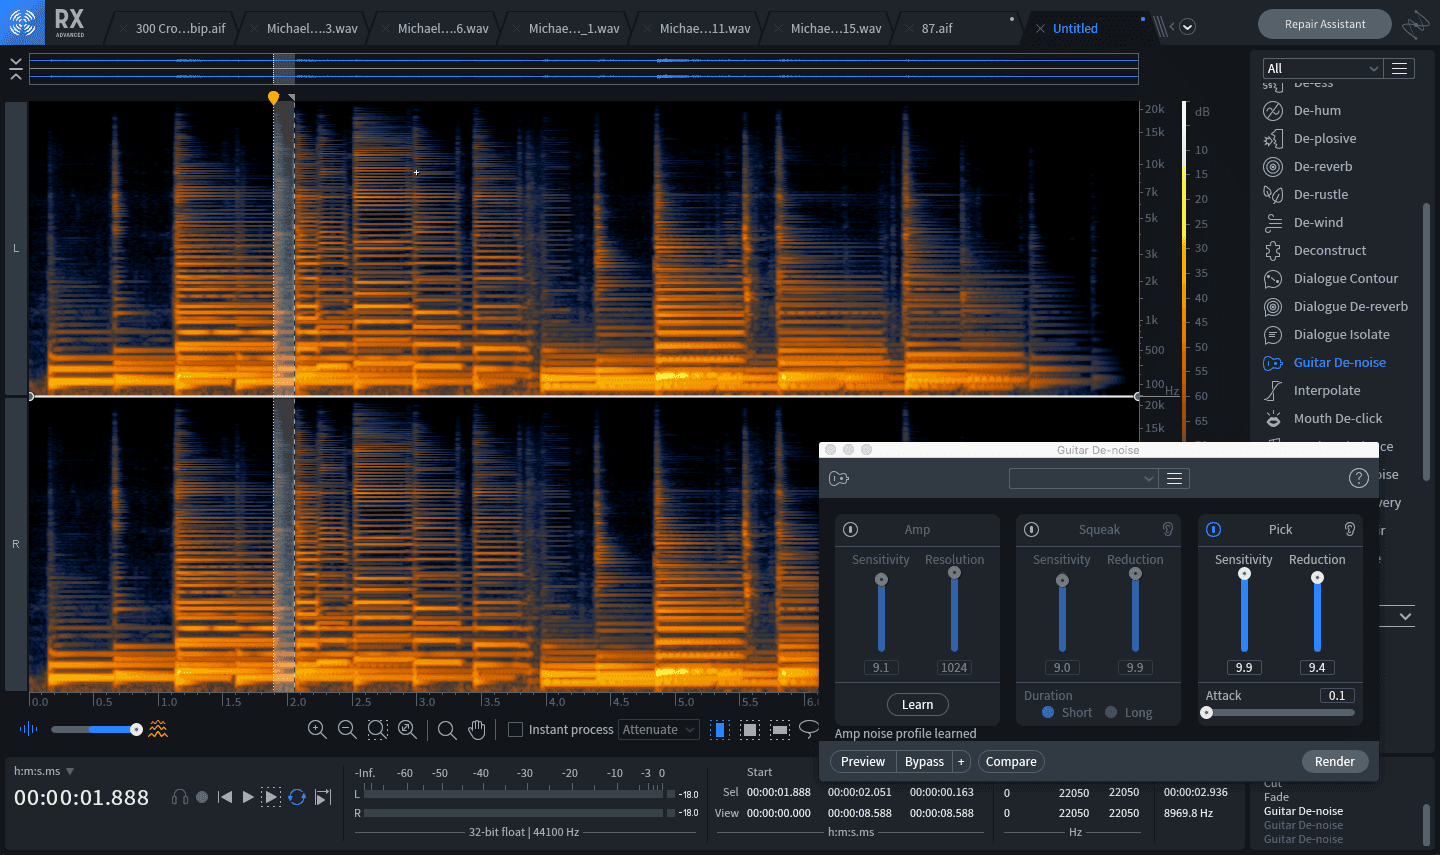Rewind to start of file
This screenshot has height=855, width=1440.
[x=225, y=797]
